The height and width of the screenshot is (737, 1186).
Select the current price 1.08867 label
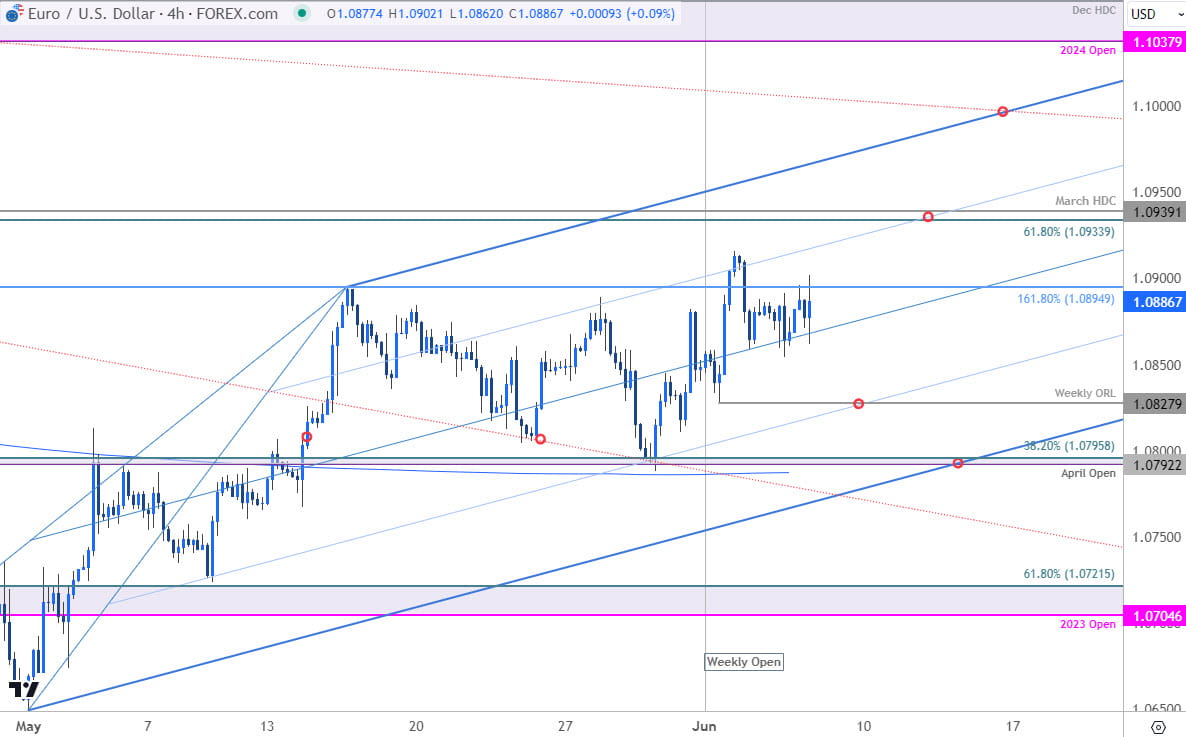(1155, 302)
